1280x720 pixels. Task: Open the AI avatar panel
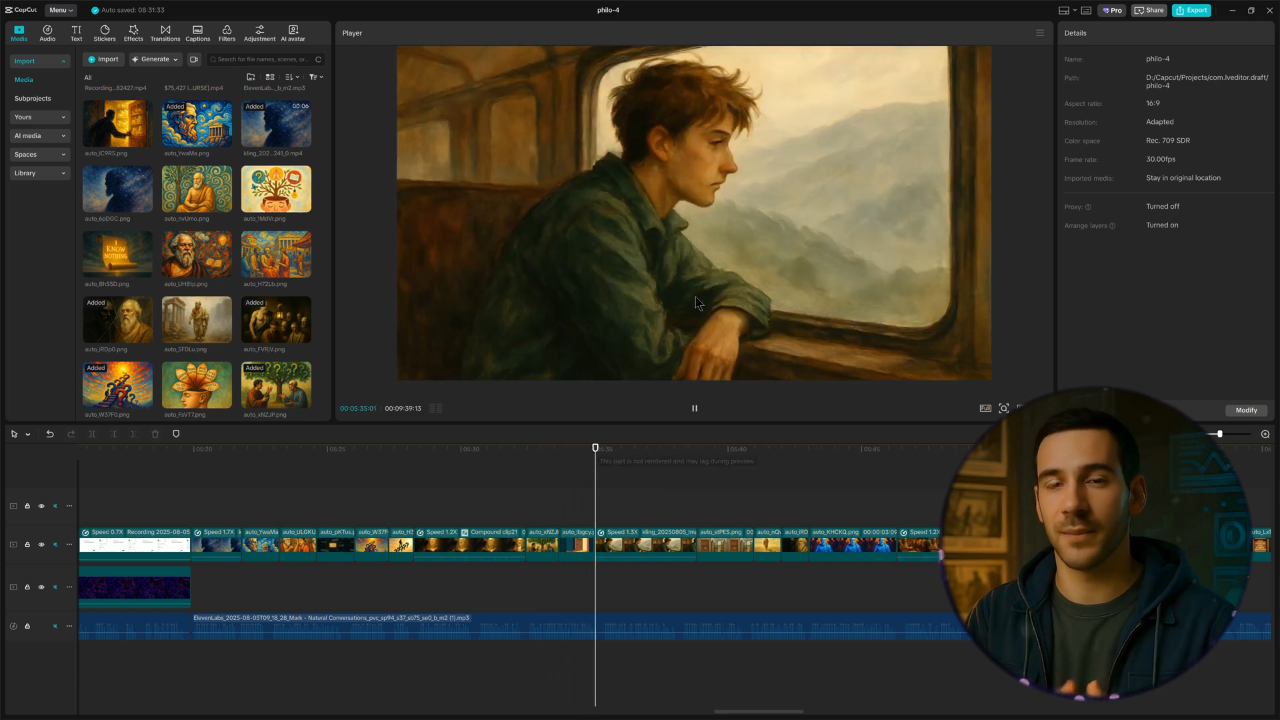click(293, 33)
